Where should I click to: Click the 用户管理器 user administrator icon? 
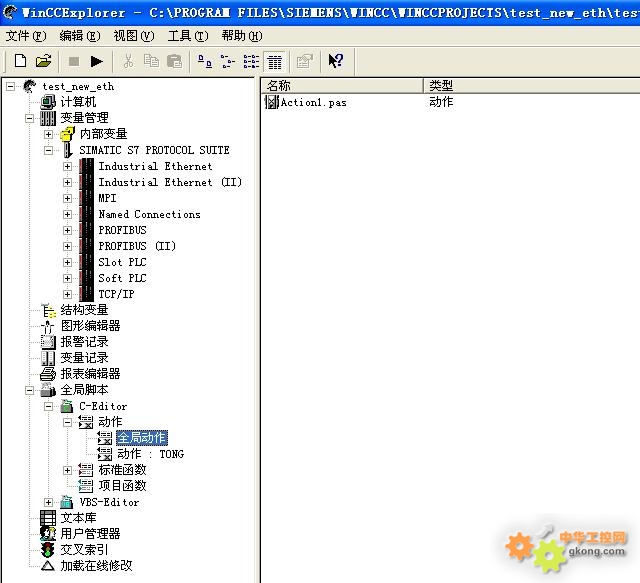coord(48,534)
